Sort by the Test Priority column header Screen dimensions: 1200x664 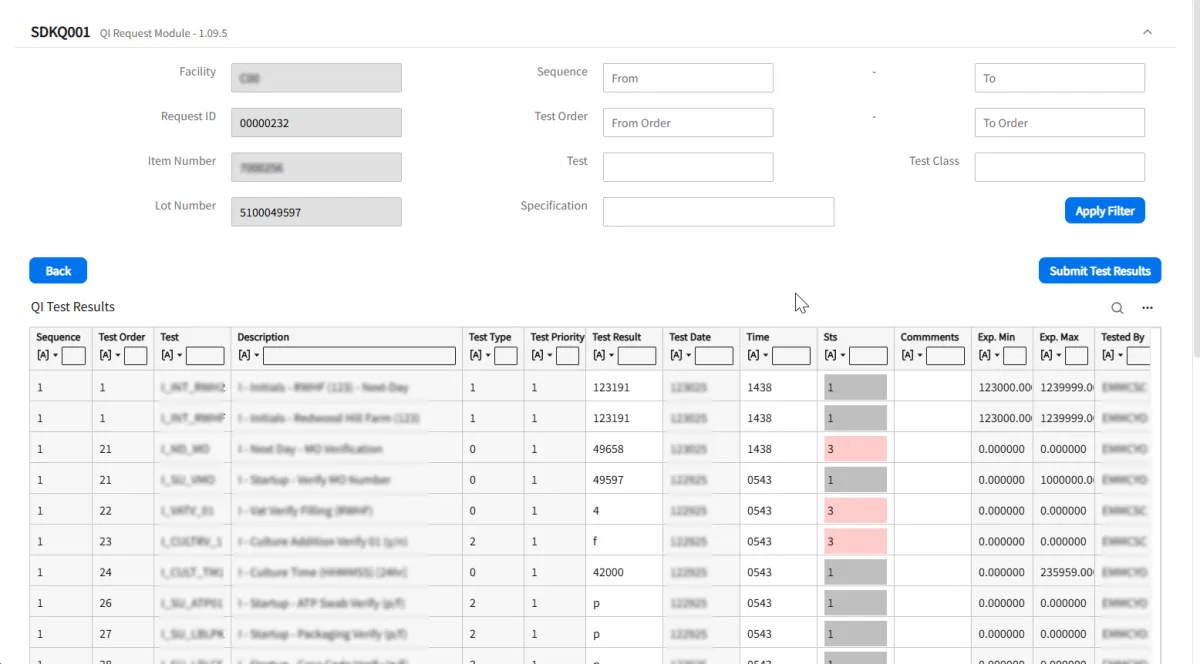557,337
